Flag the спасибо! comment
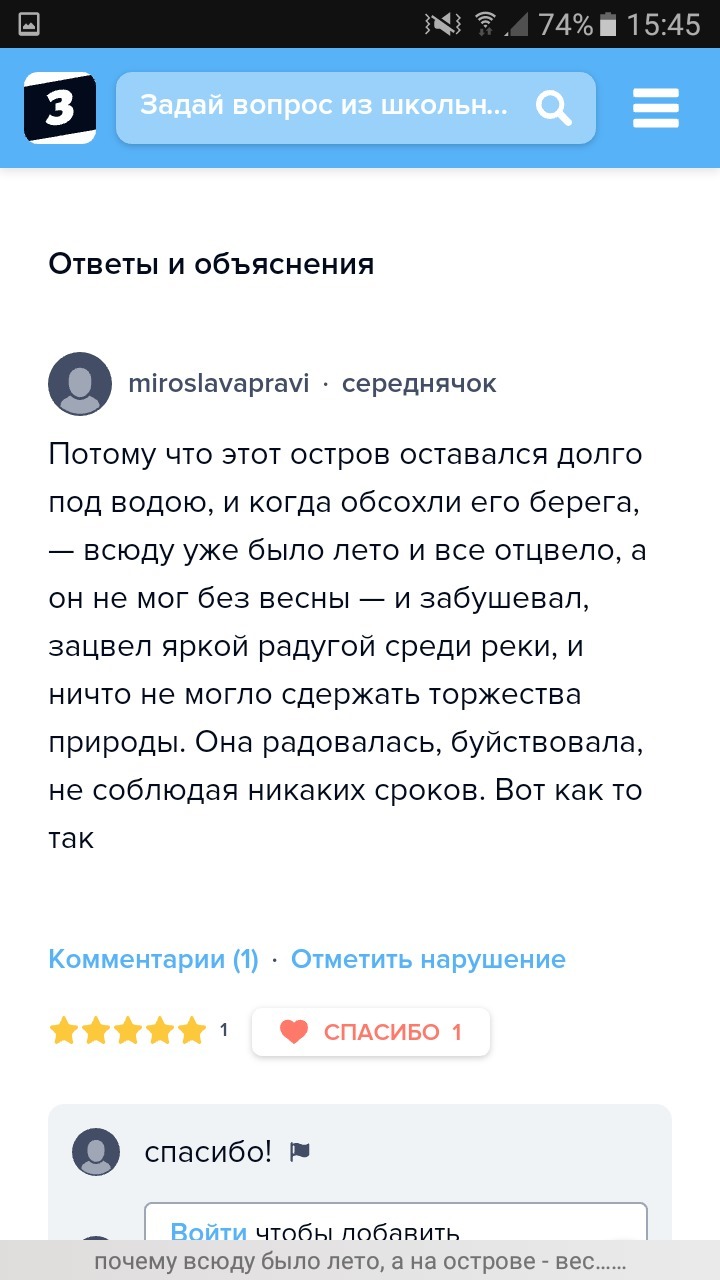The image size is (720, 1280). [x=299, y=1152]
